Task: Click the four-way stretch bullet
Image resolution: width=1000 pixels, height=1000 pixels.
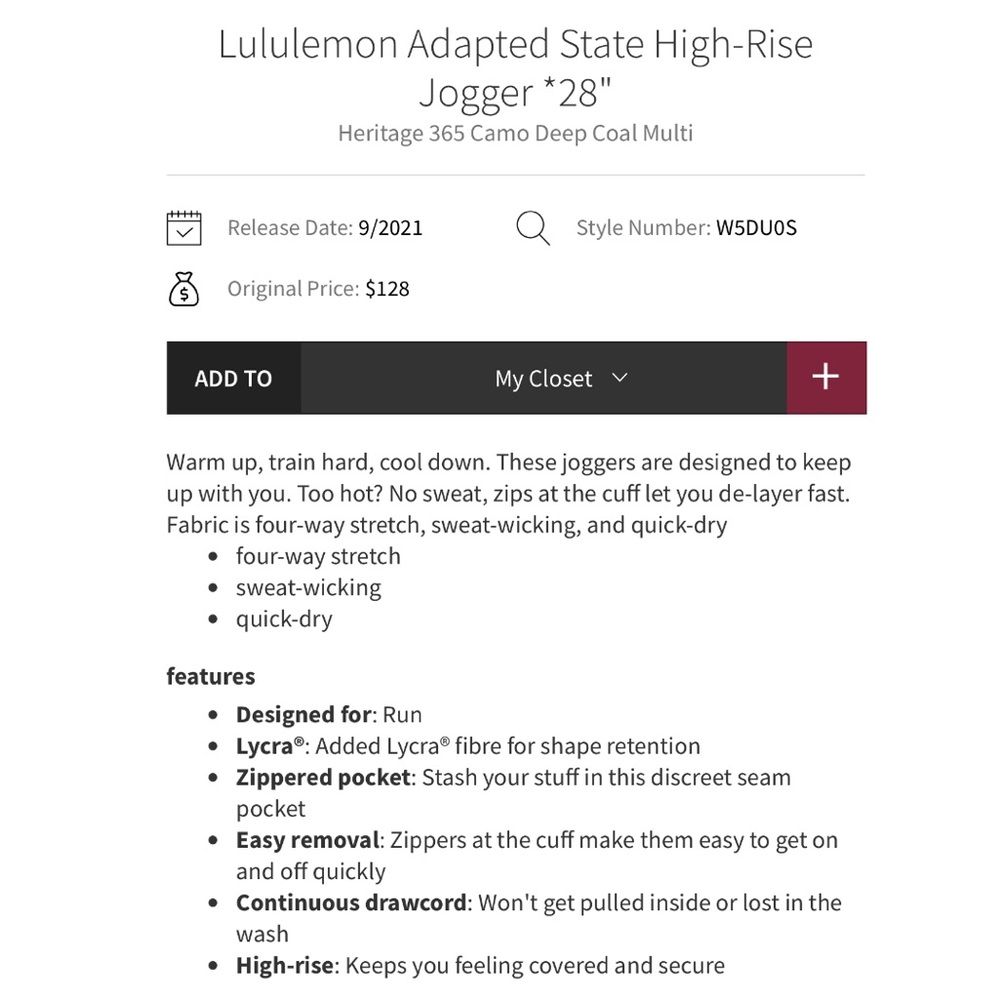Action: (x=318, y=556)
